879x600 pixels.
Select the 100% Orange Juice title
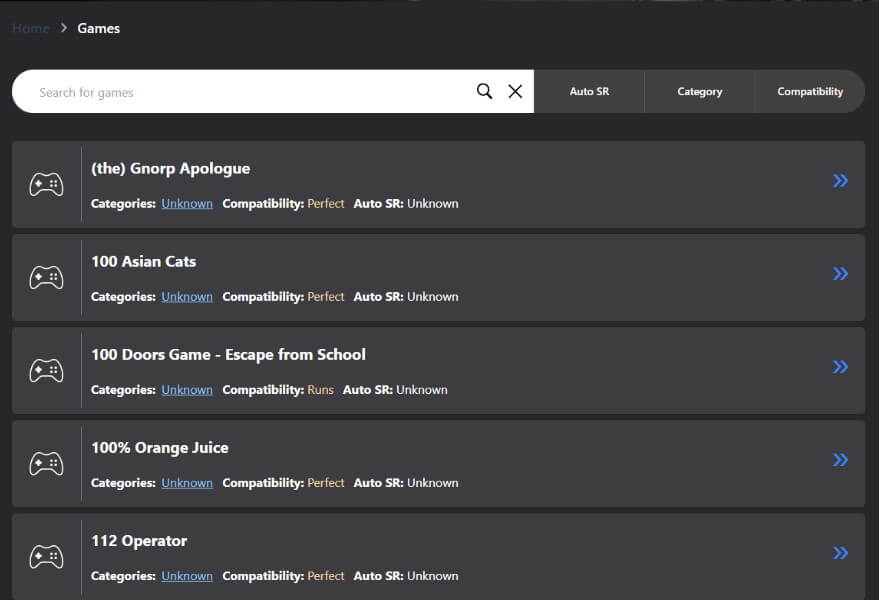click(x=160, y=448)
